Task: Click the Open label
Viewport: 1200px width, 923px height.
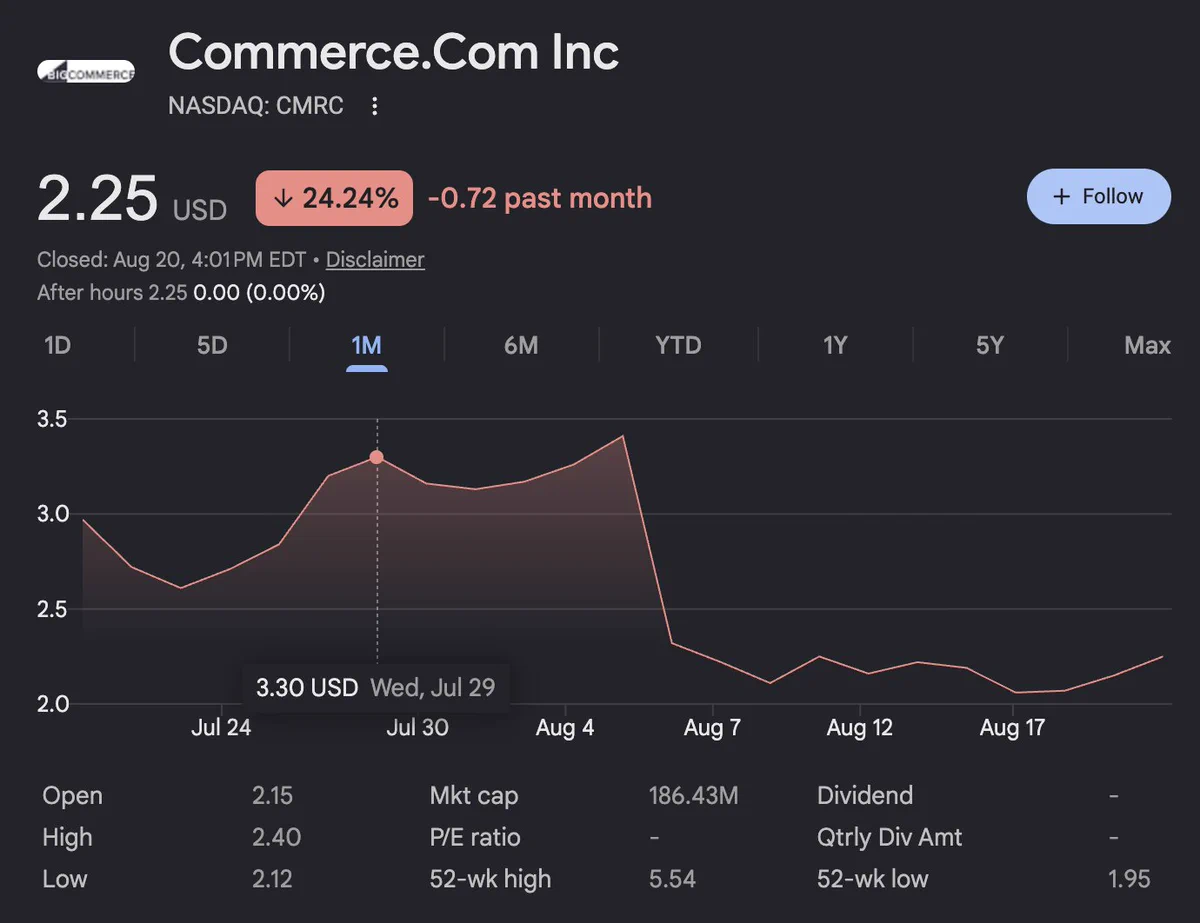Action: [72, 796]
